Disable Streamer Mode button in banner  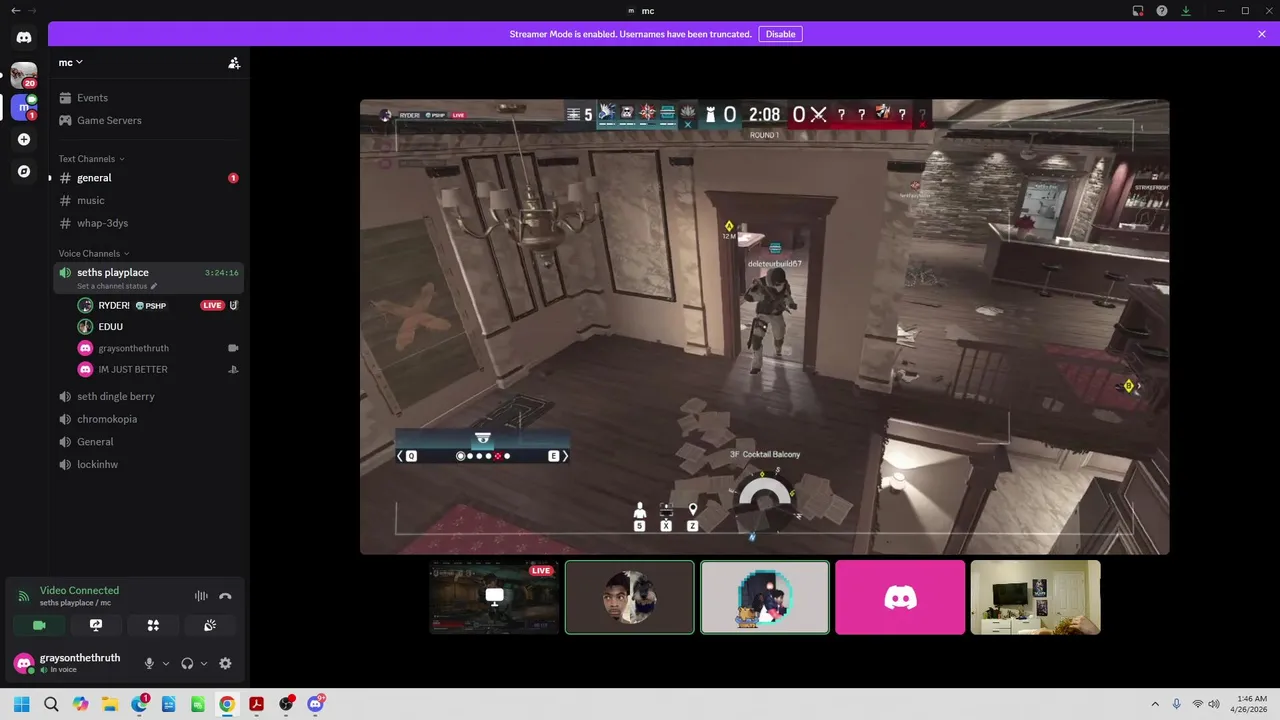[x=780, y=34]
